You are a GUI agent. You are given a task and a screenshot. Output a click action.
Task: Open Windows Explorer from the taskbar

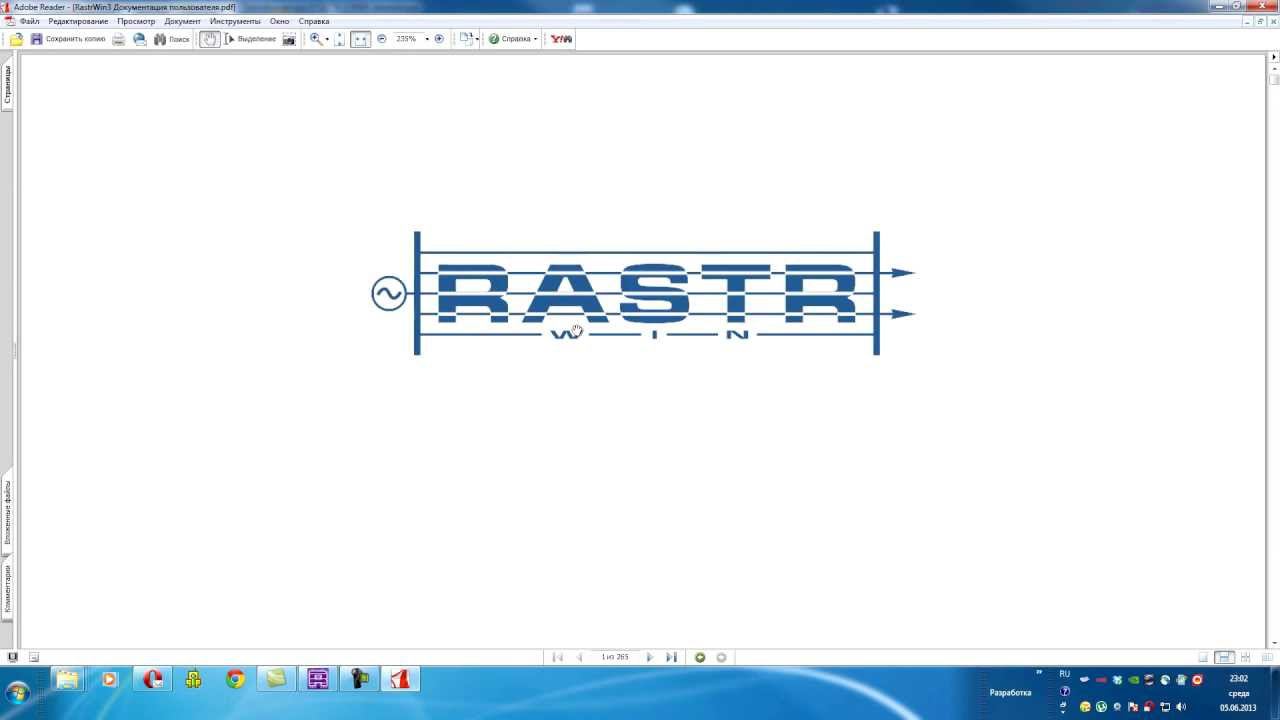(x=67, y=680)
